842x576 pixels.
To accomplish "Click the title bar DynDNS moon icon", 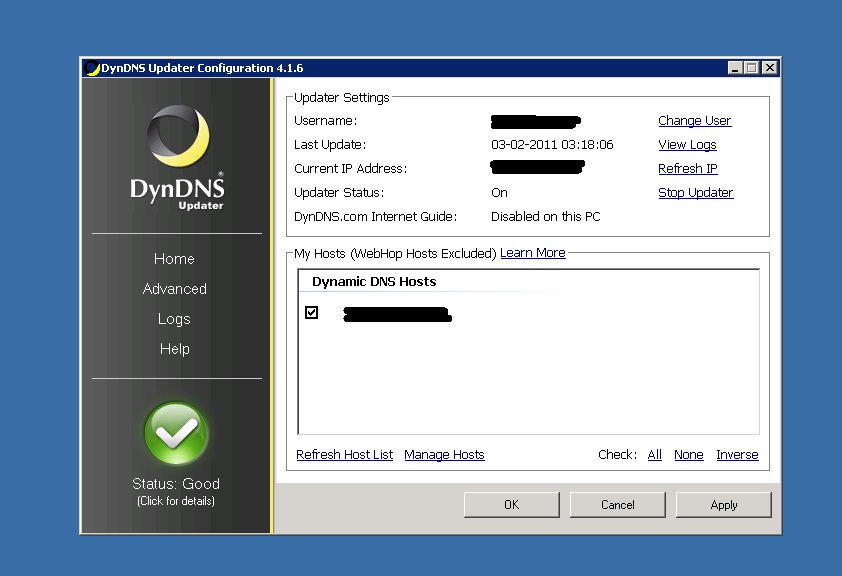I will [92, 68].
